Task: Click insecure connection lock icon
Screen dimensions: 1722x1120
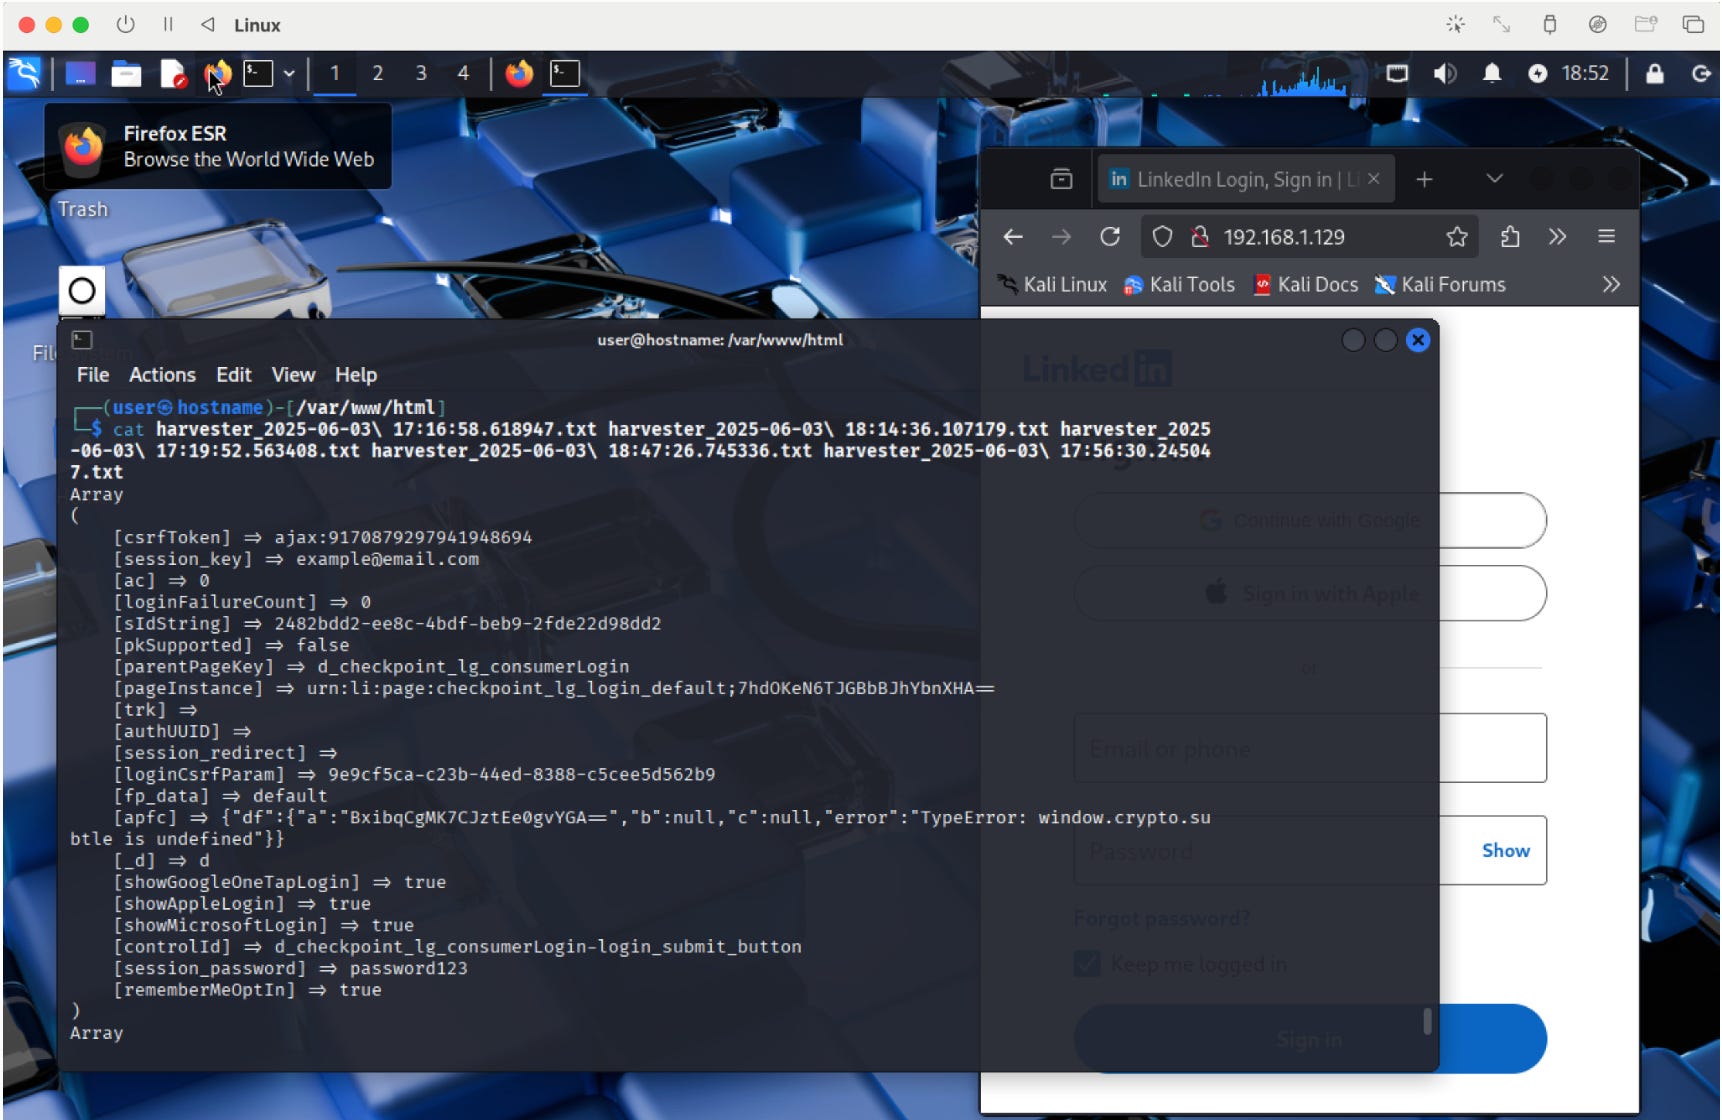Action: point(1199,237)
